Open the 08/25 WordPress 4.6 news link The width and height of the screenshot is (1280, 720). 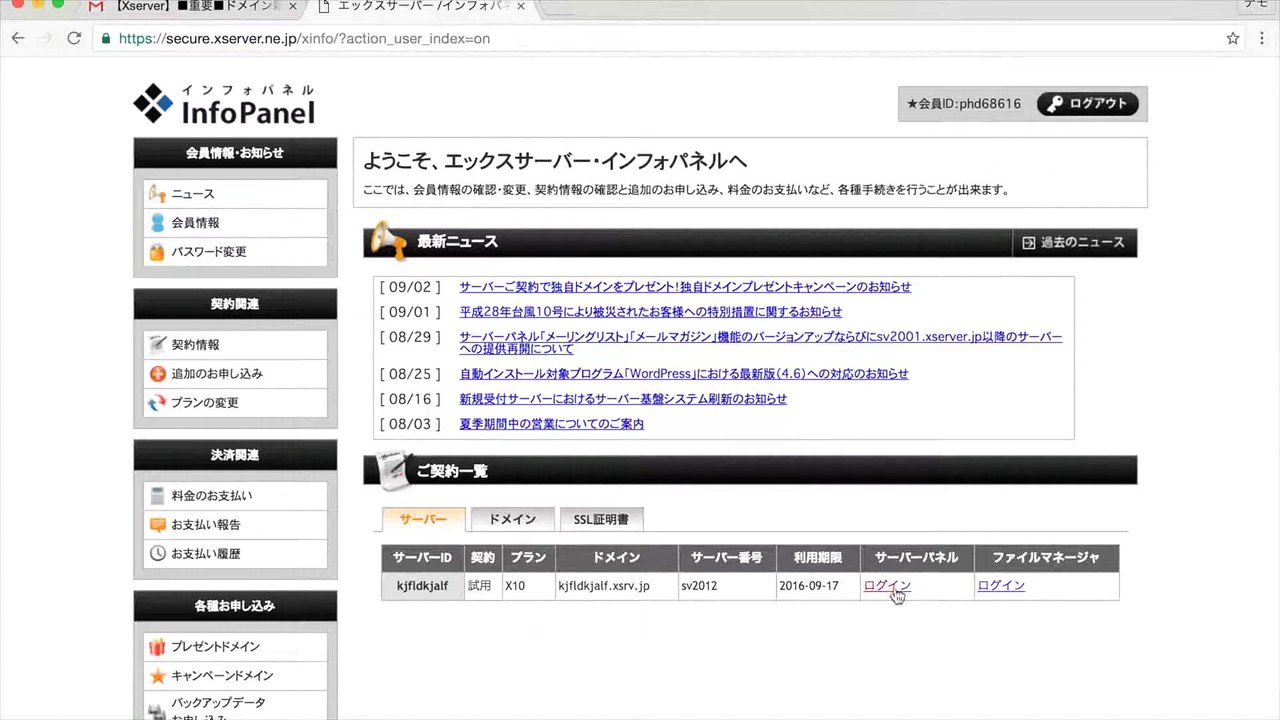tap(684, 373)
